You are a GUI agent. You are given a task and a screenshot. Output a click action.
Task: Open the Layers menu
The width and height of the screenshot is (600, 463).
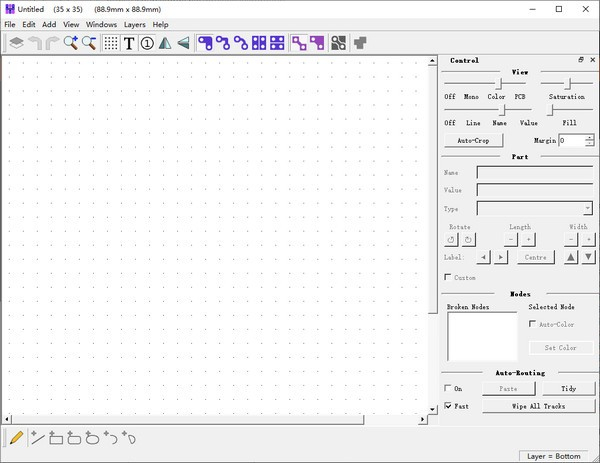pos(134,24)
